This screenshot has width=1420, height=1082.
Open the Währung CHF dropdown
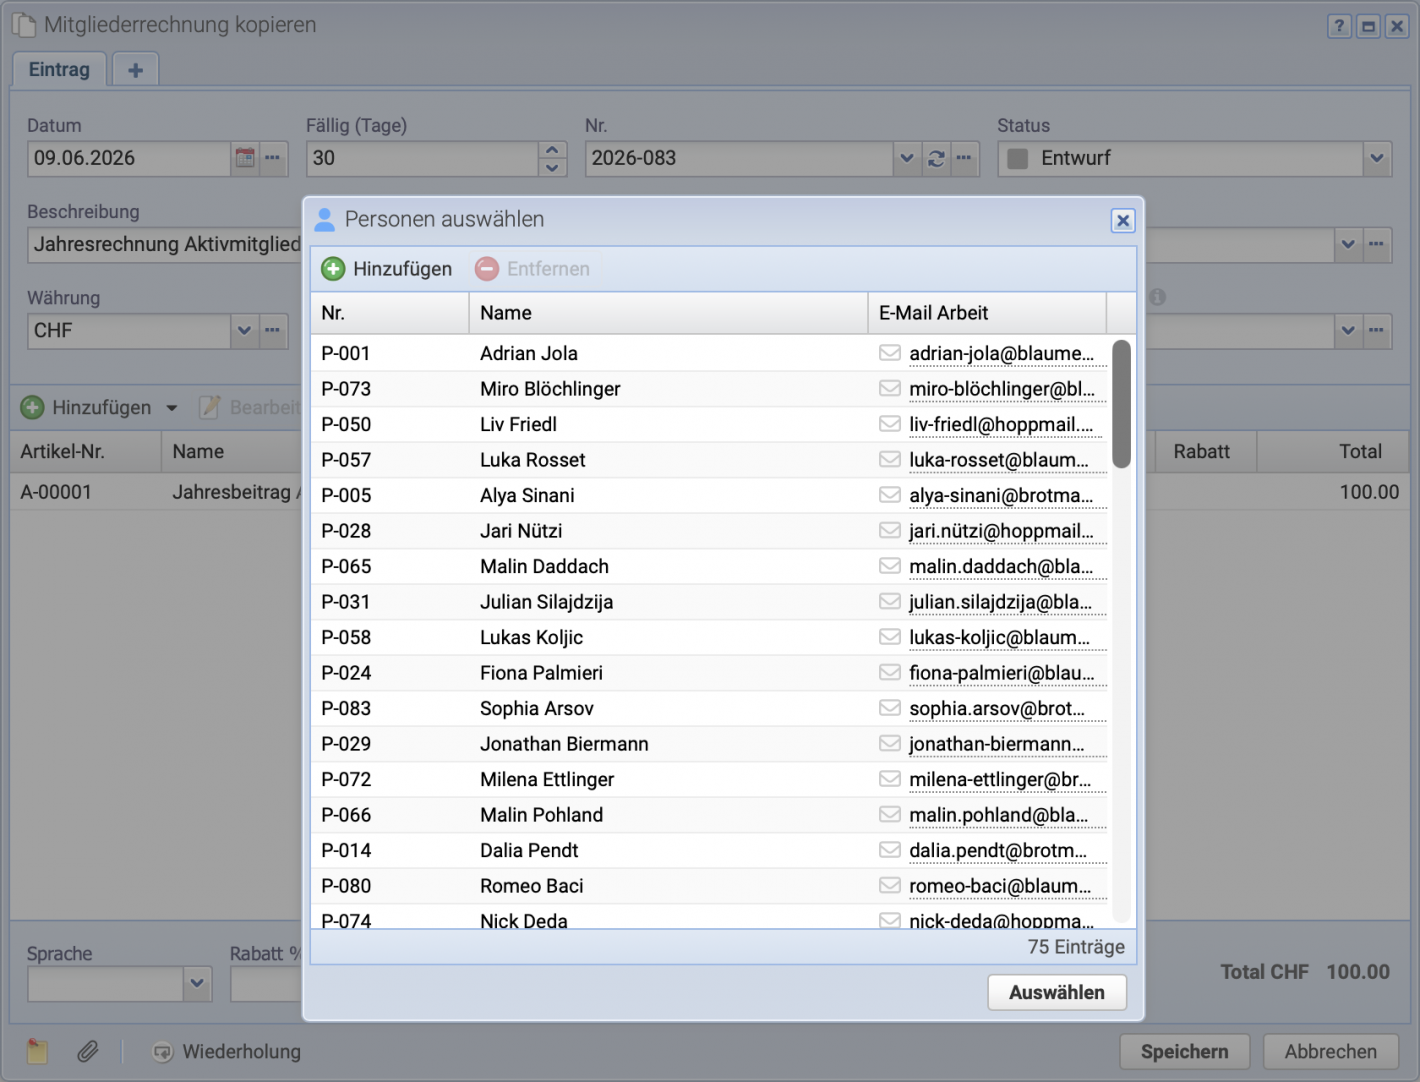244,330
